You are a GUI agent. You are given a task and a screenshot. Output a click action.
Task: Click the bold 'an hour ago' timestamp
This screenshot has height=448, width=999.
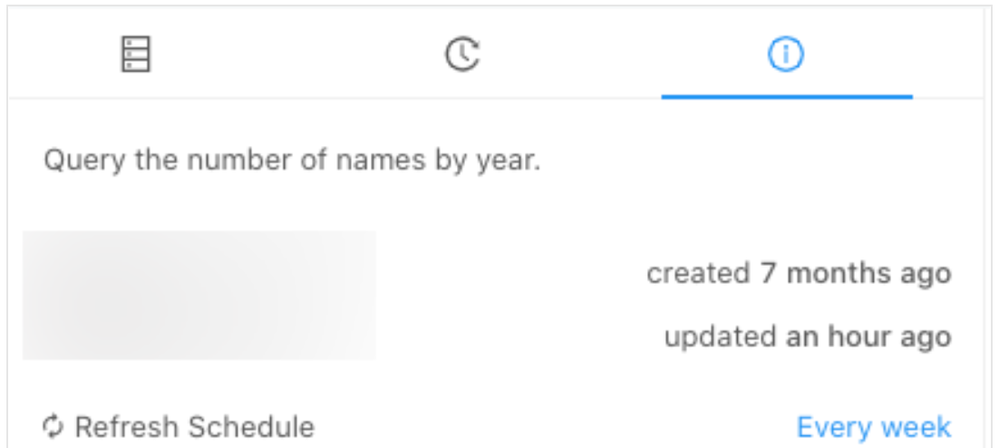(868, 336)
